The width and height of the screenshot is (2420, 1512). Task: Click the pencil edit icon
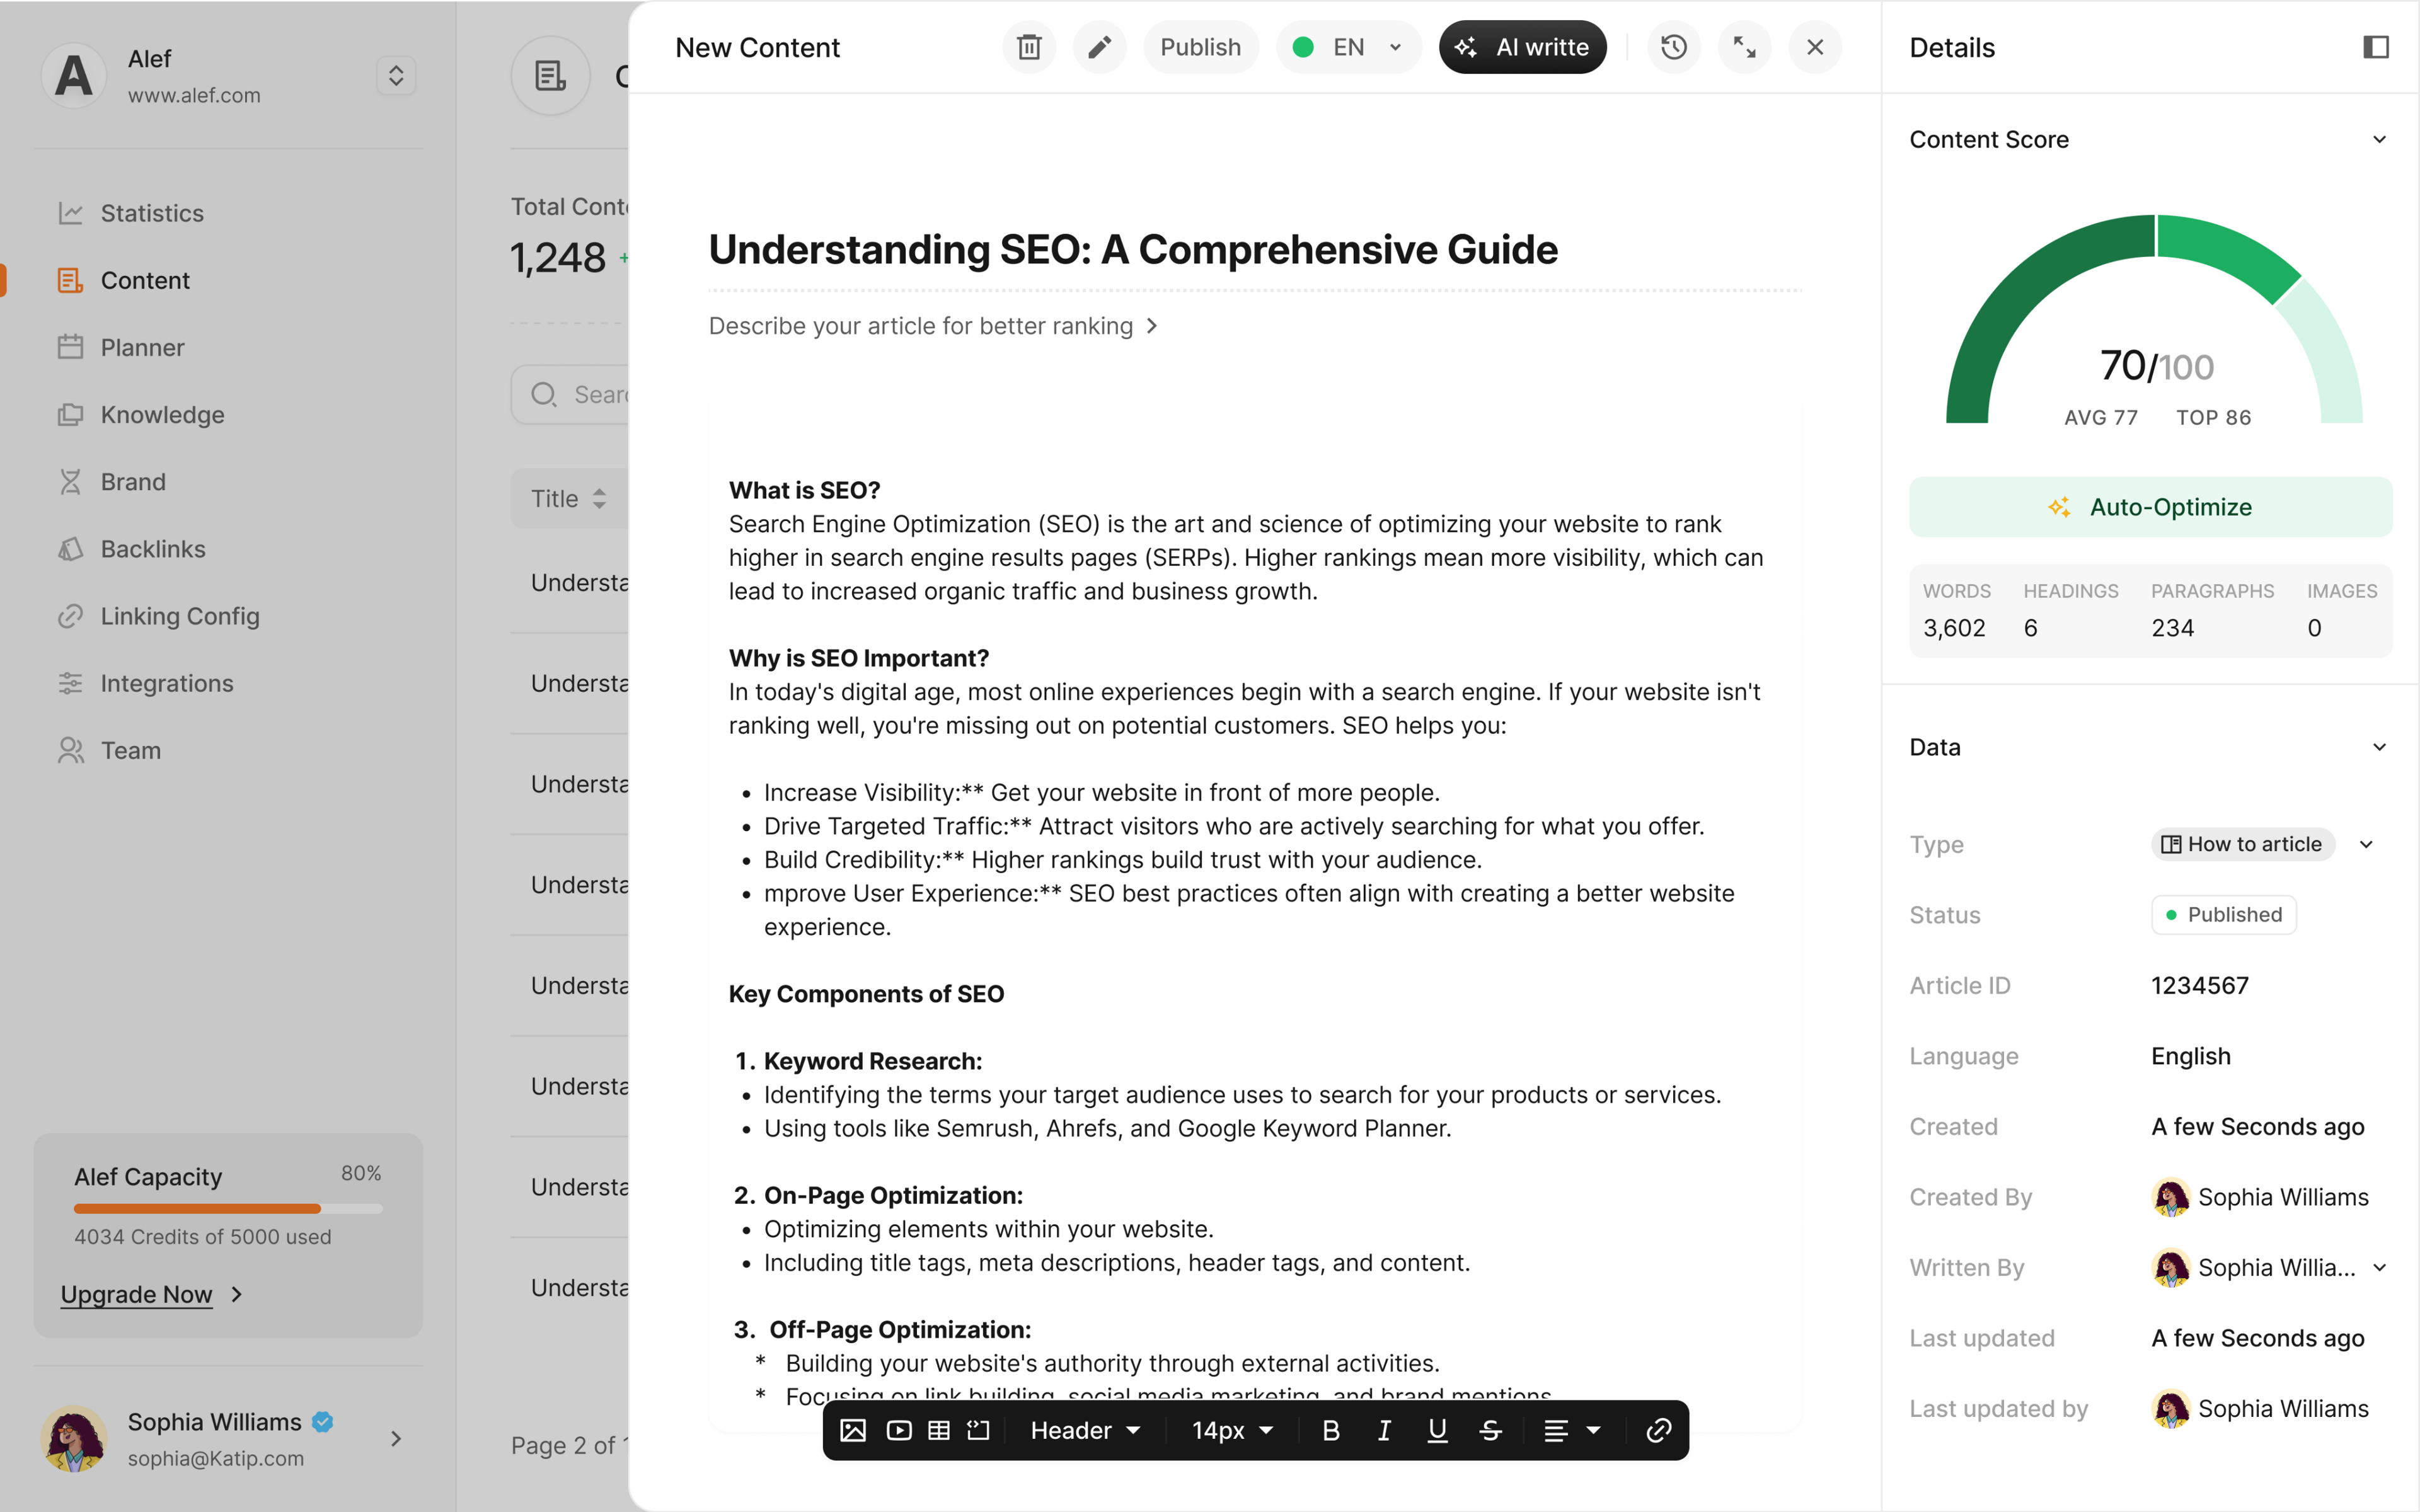pos(1099,47)
